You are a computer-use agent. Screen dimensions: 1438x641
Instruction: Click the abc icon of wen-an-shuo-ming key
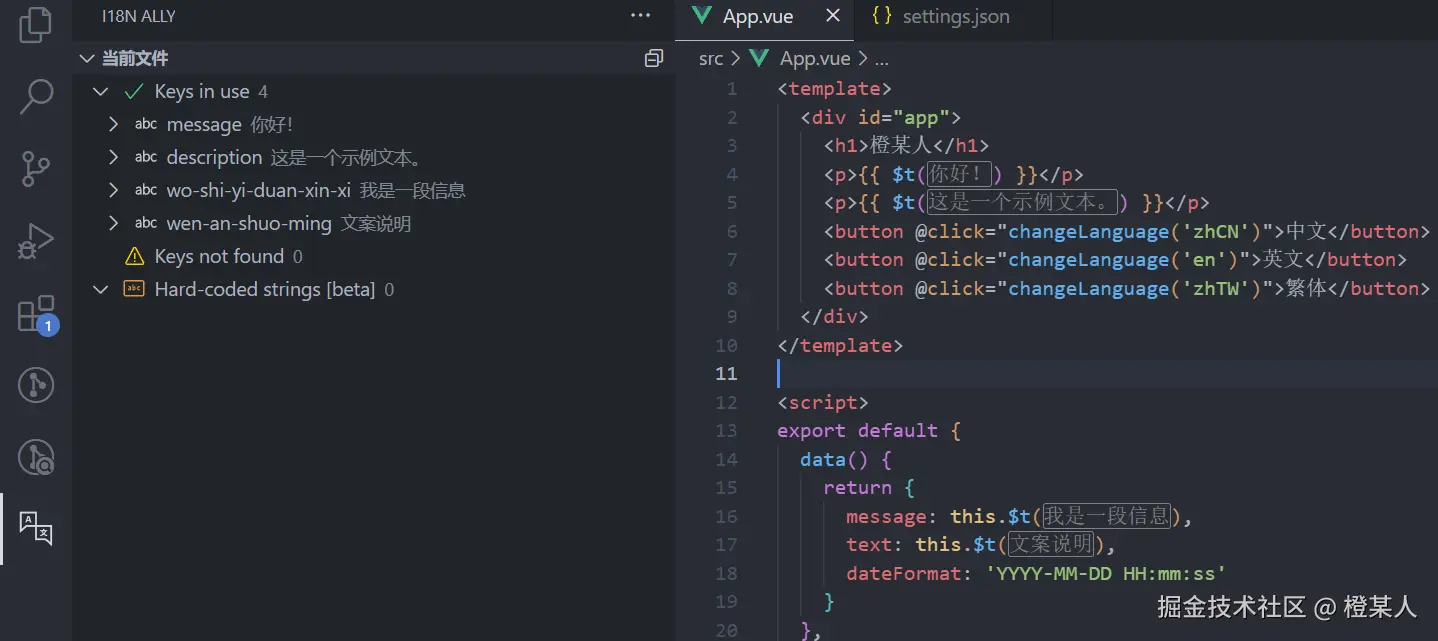tap(146, 223)
